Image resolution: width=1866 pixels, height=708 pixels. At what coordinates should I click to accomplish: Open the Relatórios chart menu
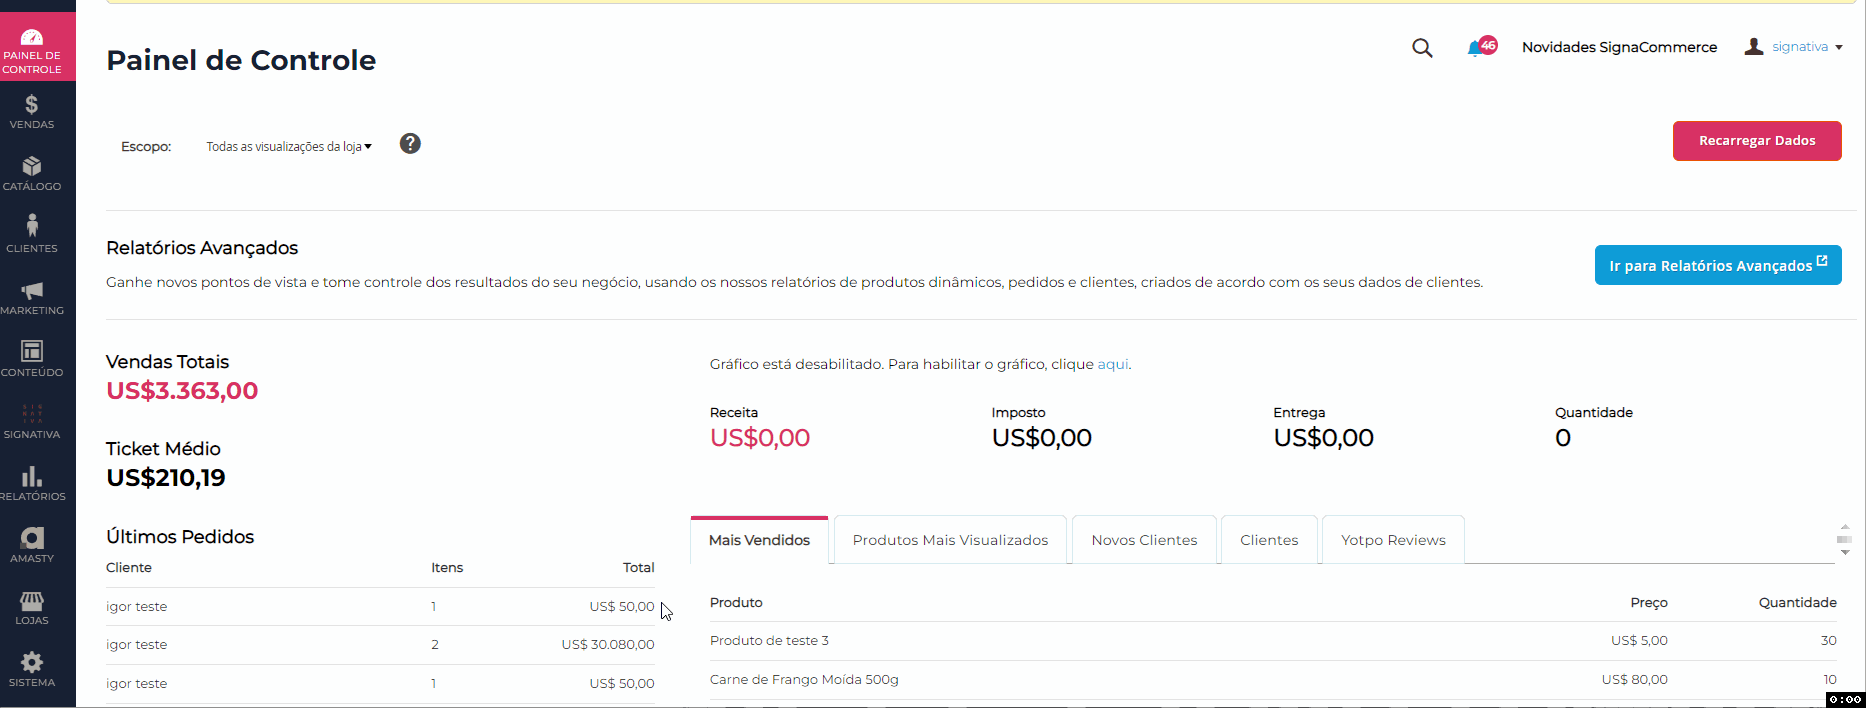pyautogui.click(x=32, y=484)
